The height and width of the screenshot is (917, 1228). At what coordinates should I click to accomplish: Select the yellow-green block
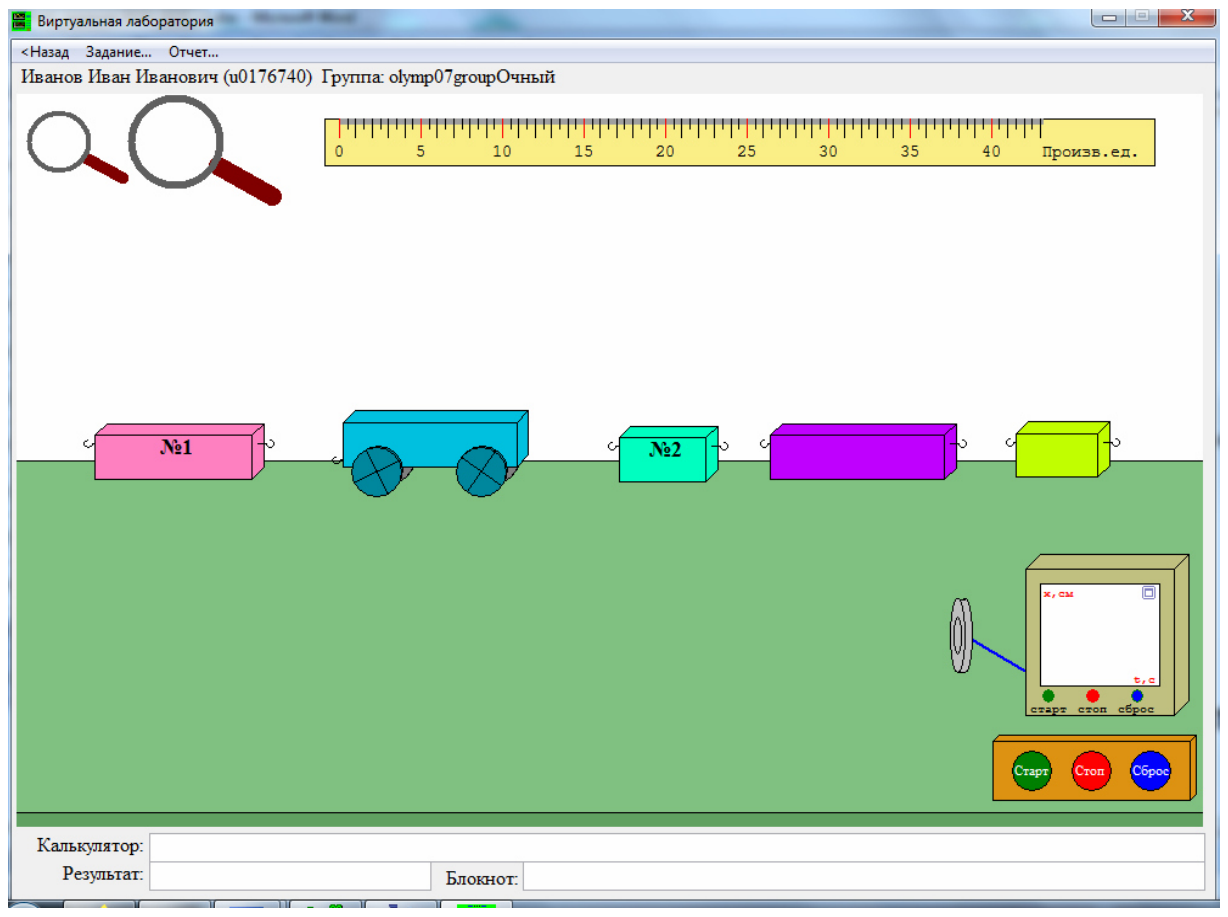coord(1062,449)
